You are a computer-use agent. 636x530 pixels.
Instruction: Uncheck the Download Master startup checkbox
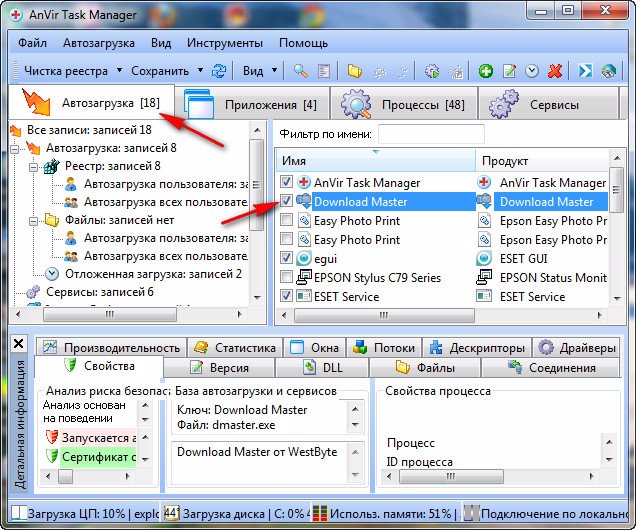(286, 201)
